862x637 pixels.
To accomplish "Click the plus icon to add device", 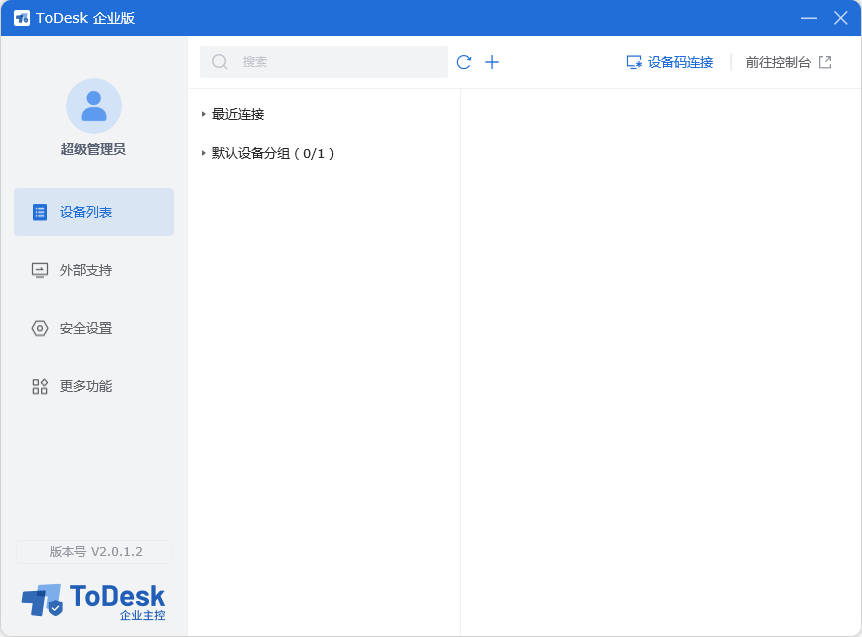I will tap(492, 62).
